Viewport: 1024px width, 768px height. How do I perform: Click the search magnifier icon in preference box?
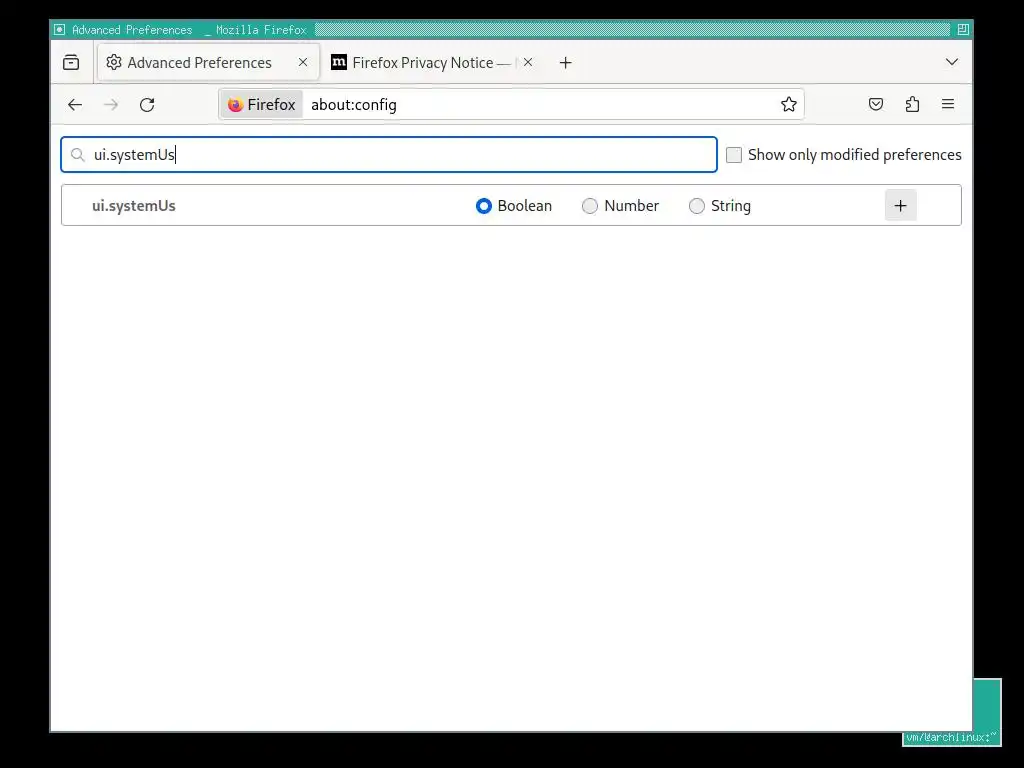coord(78,155)
